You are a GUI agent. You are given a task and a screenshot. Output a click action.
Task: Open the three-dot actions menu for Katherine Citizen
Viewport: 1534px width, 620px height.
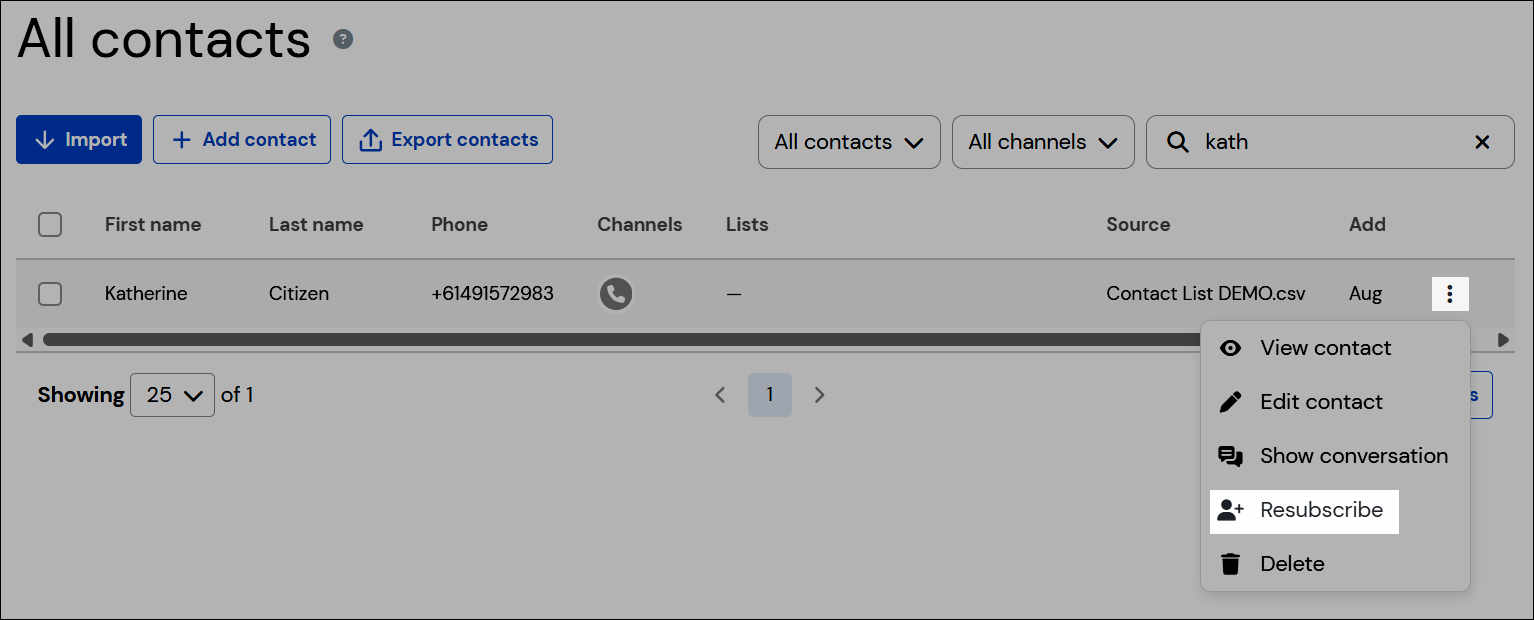tap(1450, 293)
